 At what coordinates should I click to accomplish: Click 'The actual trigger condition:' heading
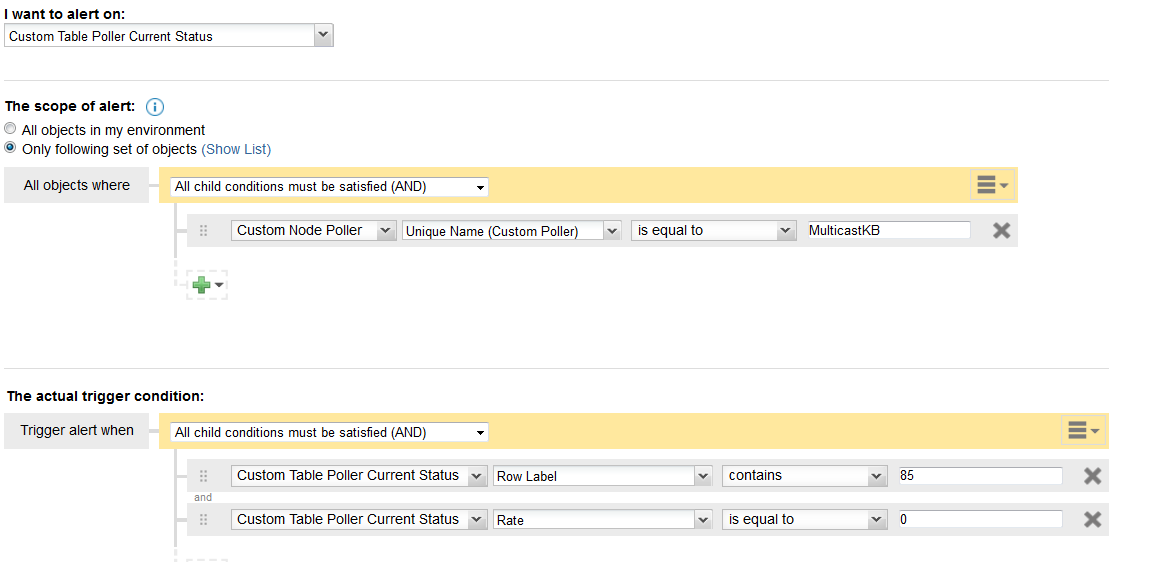[105, 396]
